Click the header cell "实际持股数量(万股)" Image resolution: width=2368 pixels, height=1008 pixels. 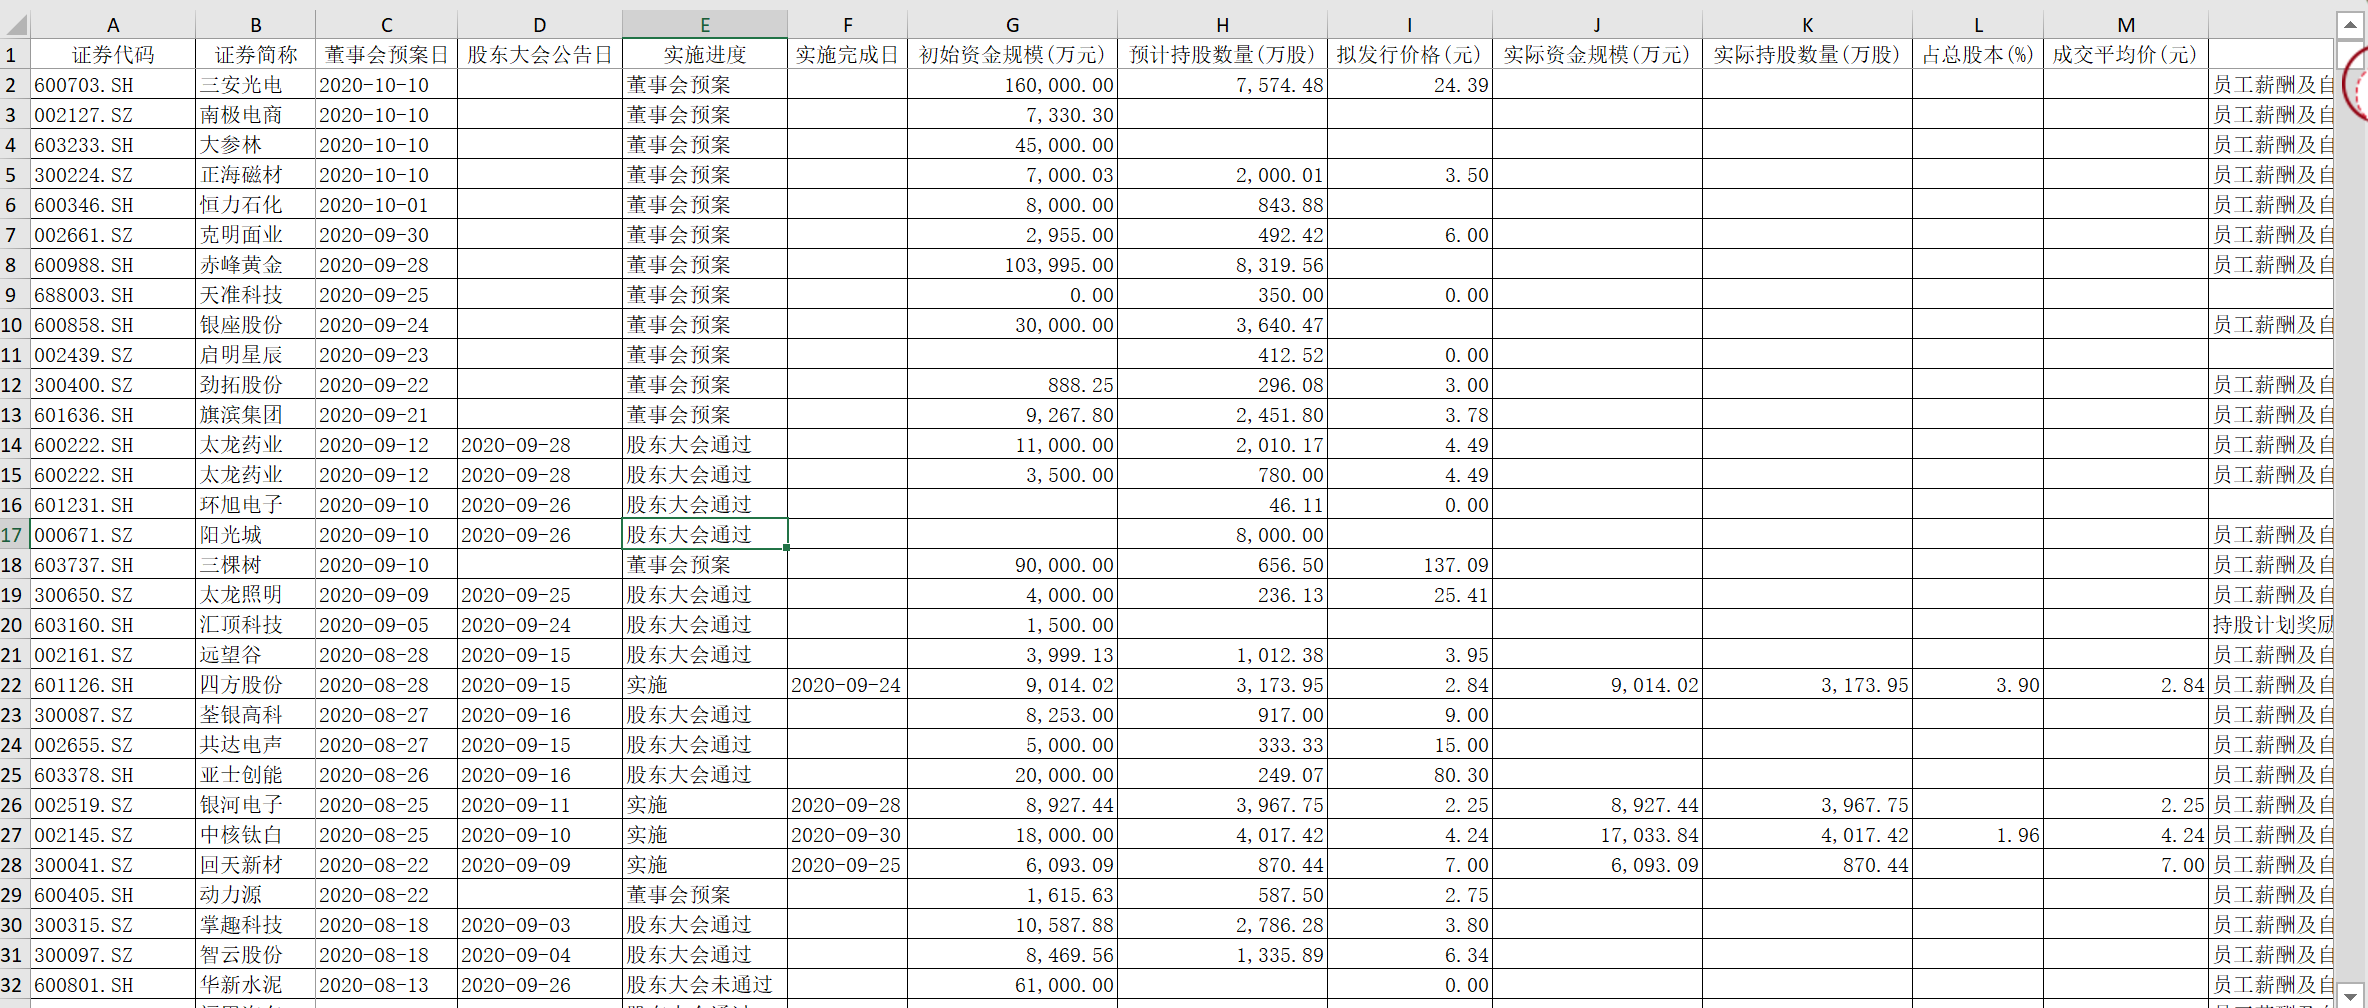pos(1808,54)
